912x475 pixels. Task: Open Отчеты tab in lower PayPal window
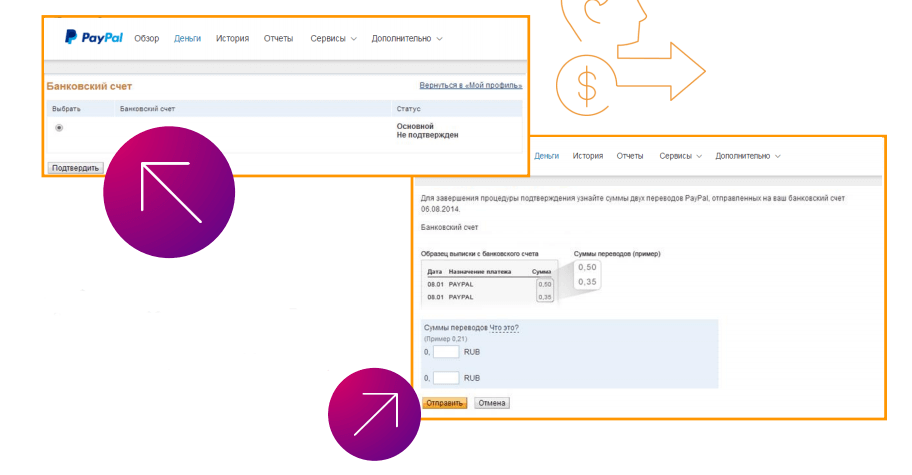tap(630, 156)
